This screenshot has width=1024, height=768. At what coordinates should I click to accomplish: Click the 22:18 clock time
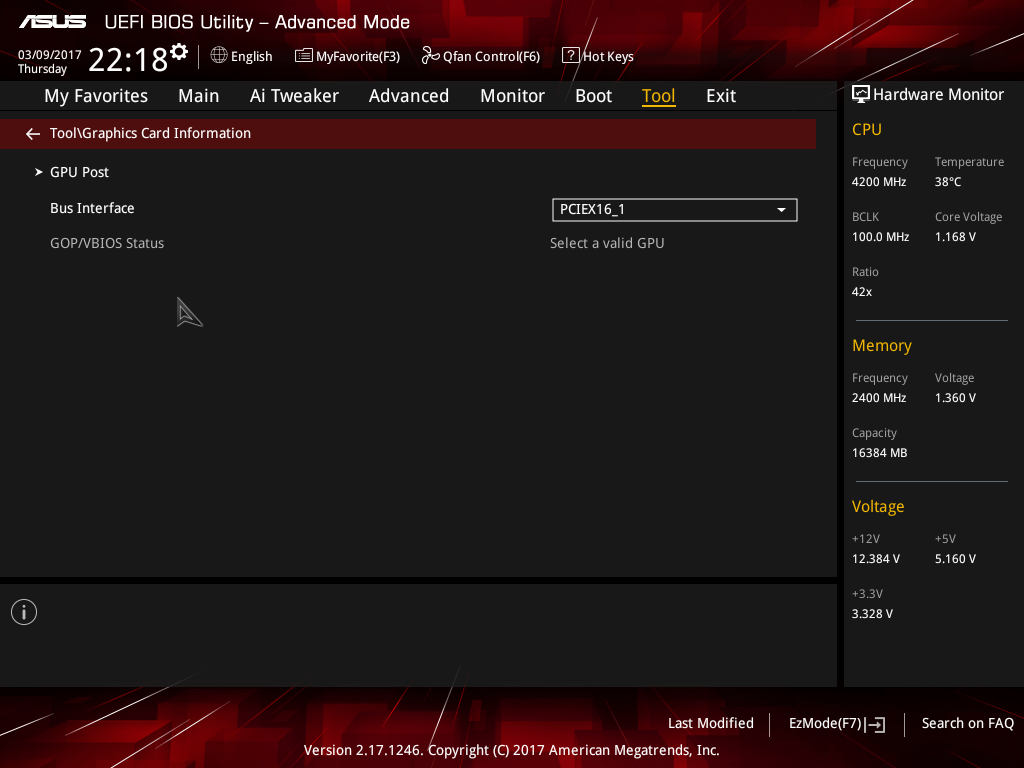128,59
